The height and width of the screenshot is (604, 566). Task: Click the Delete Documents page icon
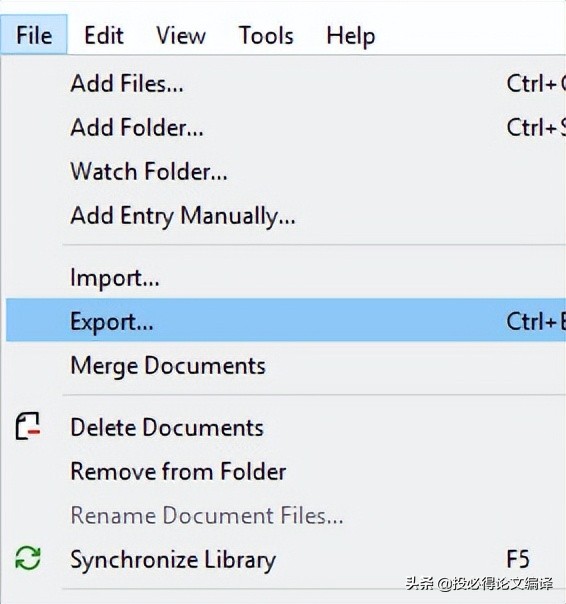[28, 426]
